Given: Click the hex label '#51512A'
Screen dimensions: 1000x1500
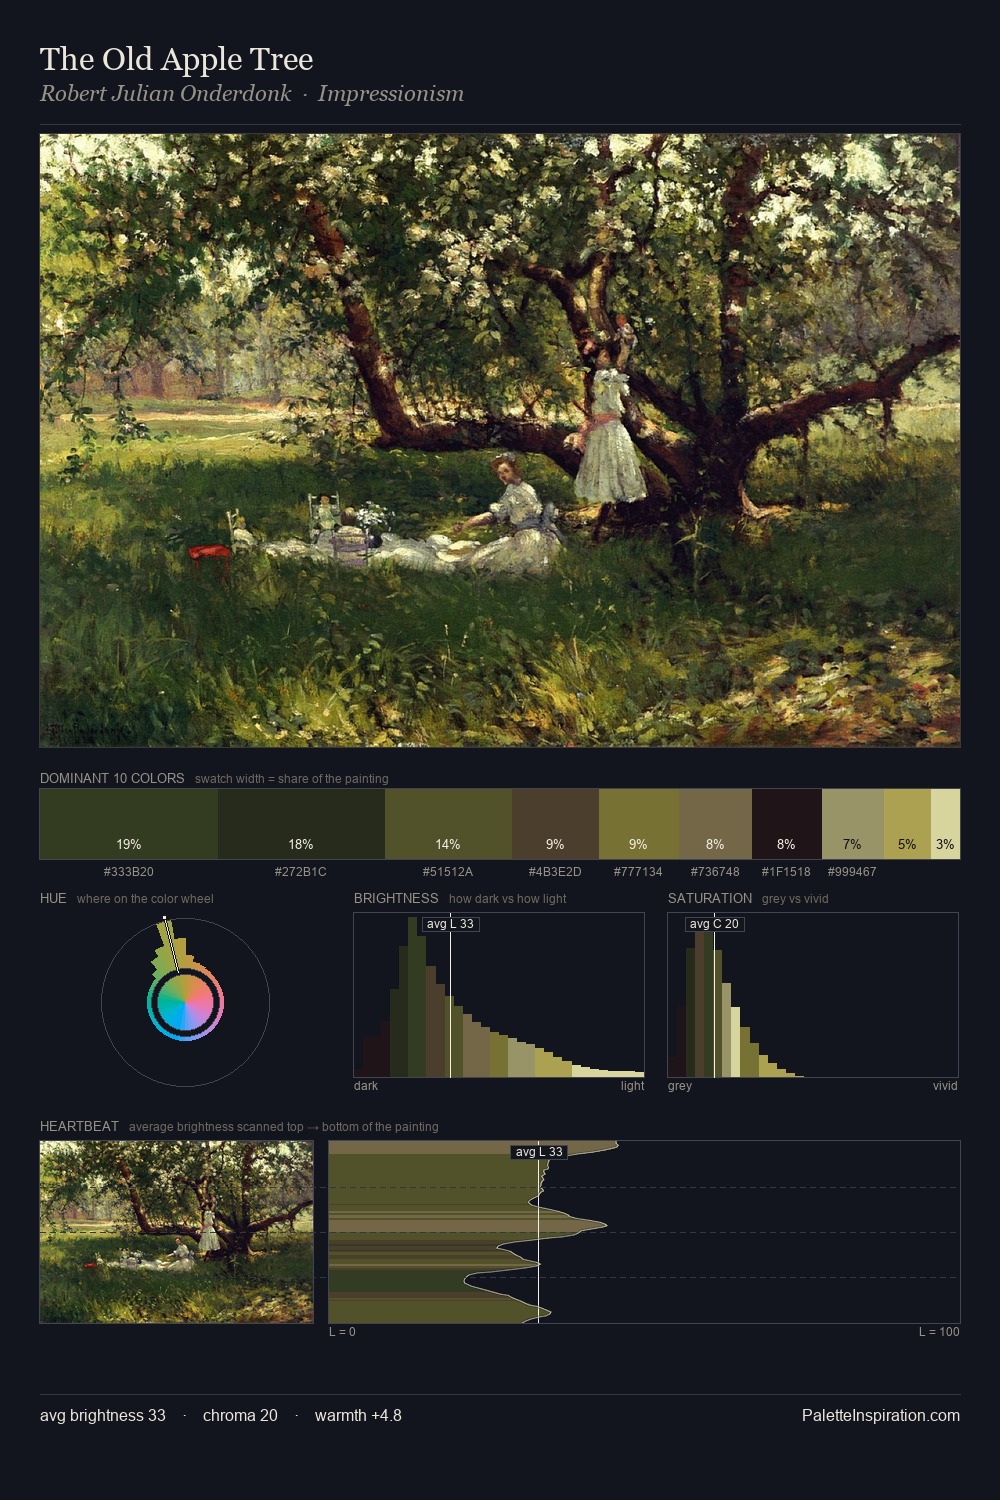Looking at the screenshot, I should [448, 872].
